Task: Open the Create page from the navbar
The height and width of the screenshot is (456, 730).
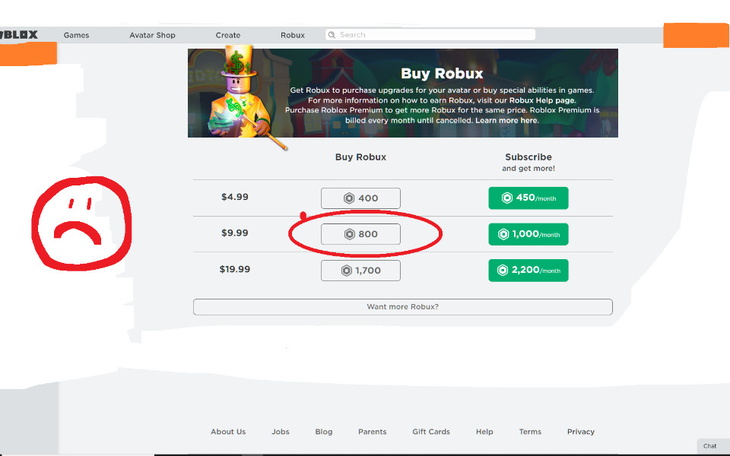Action: coord(228,35)
